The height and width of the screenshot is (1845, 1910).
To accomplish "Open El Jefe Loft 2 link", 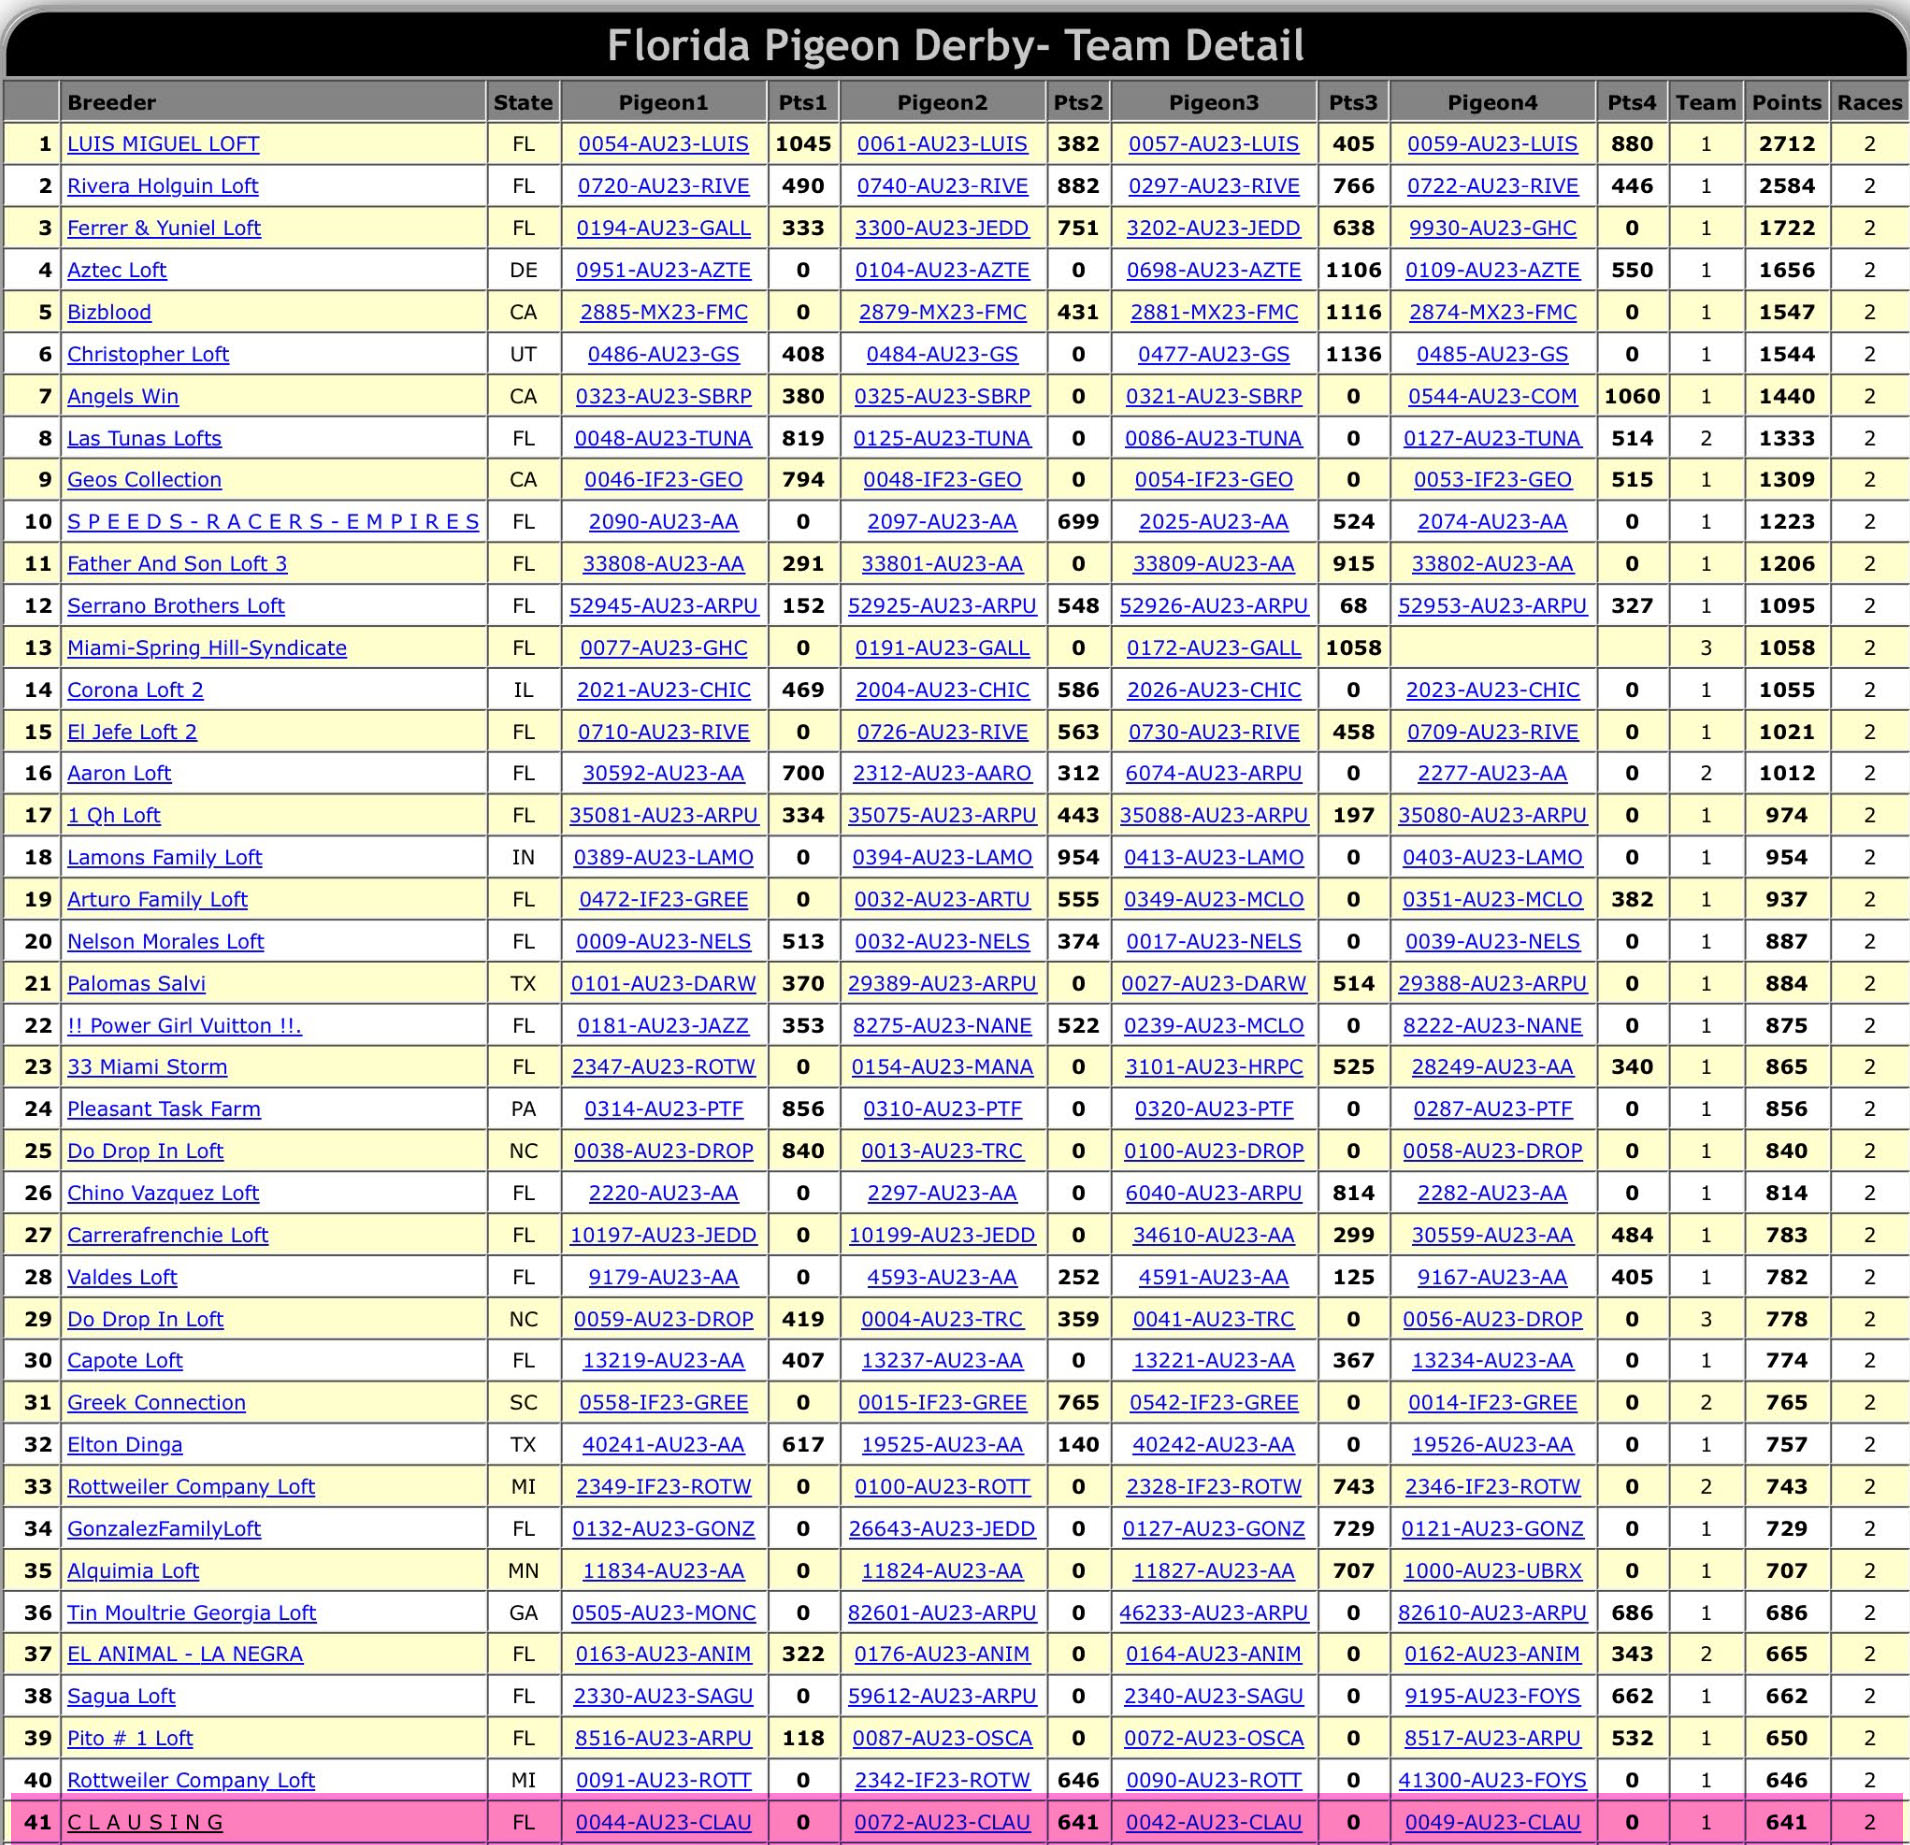I will click(132, 731).
